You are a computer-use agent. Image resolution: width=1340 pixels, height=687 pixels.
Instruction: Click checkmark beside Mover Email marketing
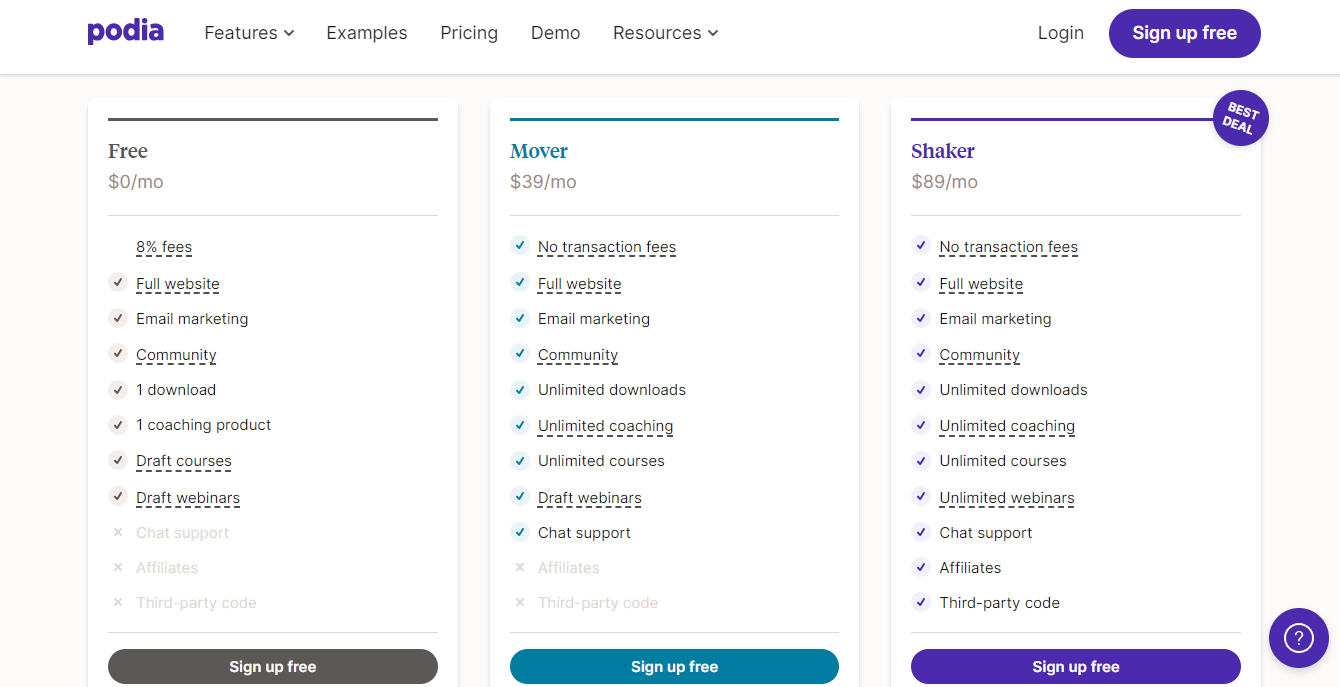click(x=519, y=318)
